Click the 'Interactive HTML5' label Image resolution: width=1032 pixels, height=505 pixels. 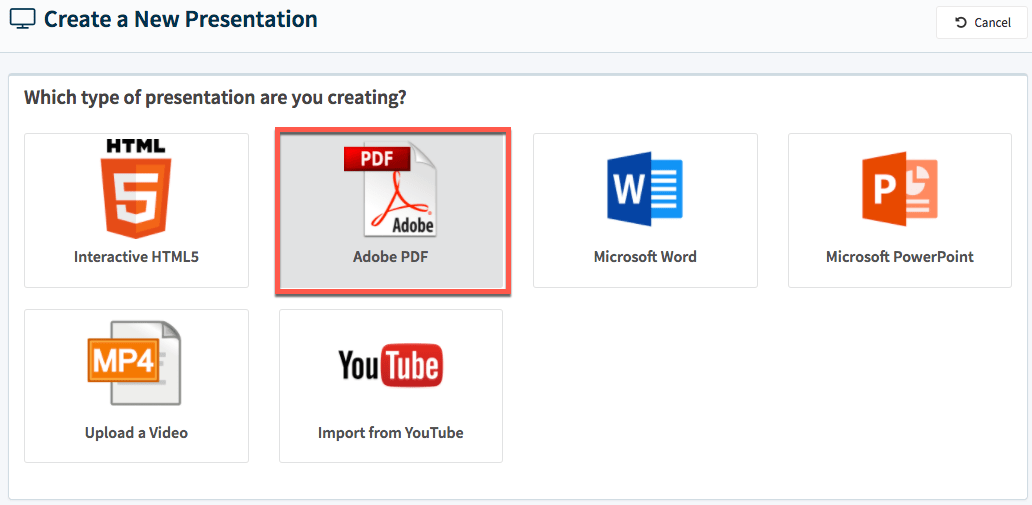click(136, 257)
